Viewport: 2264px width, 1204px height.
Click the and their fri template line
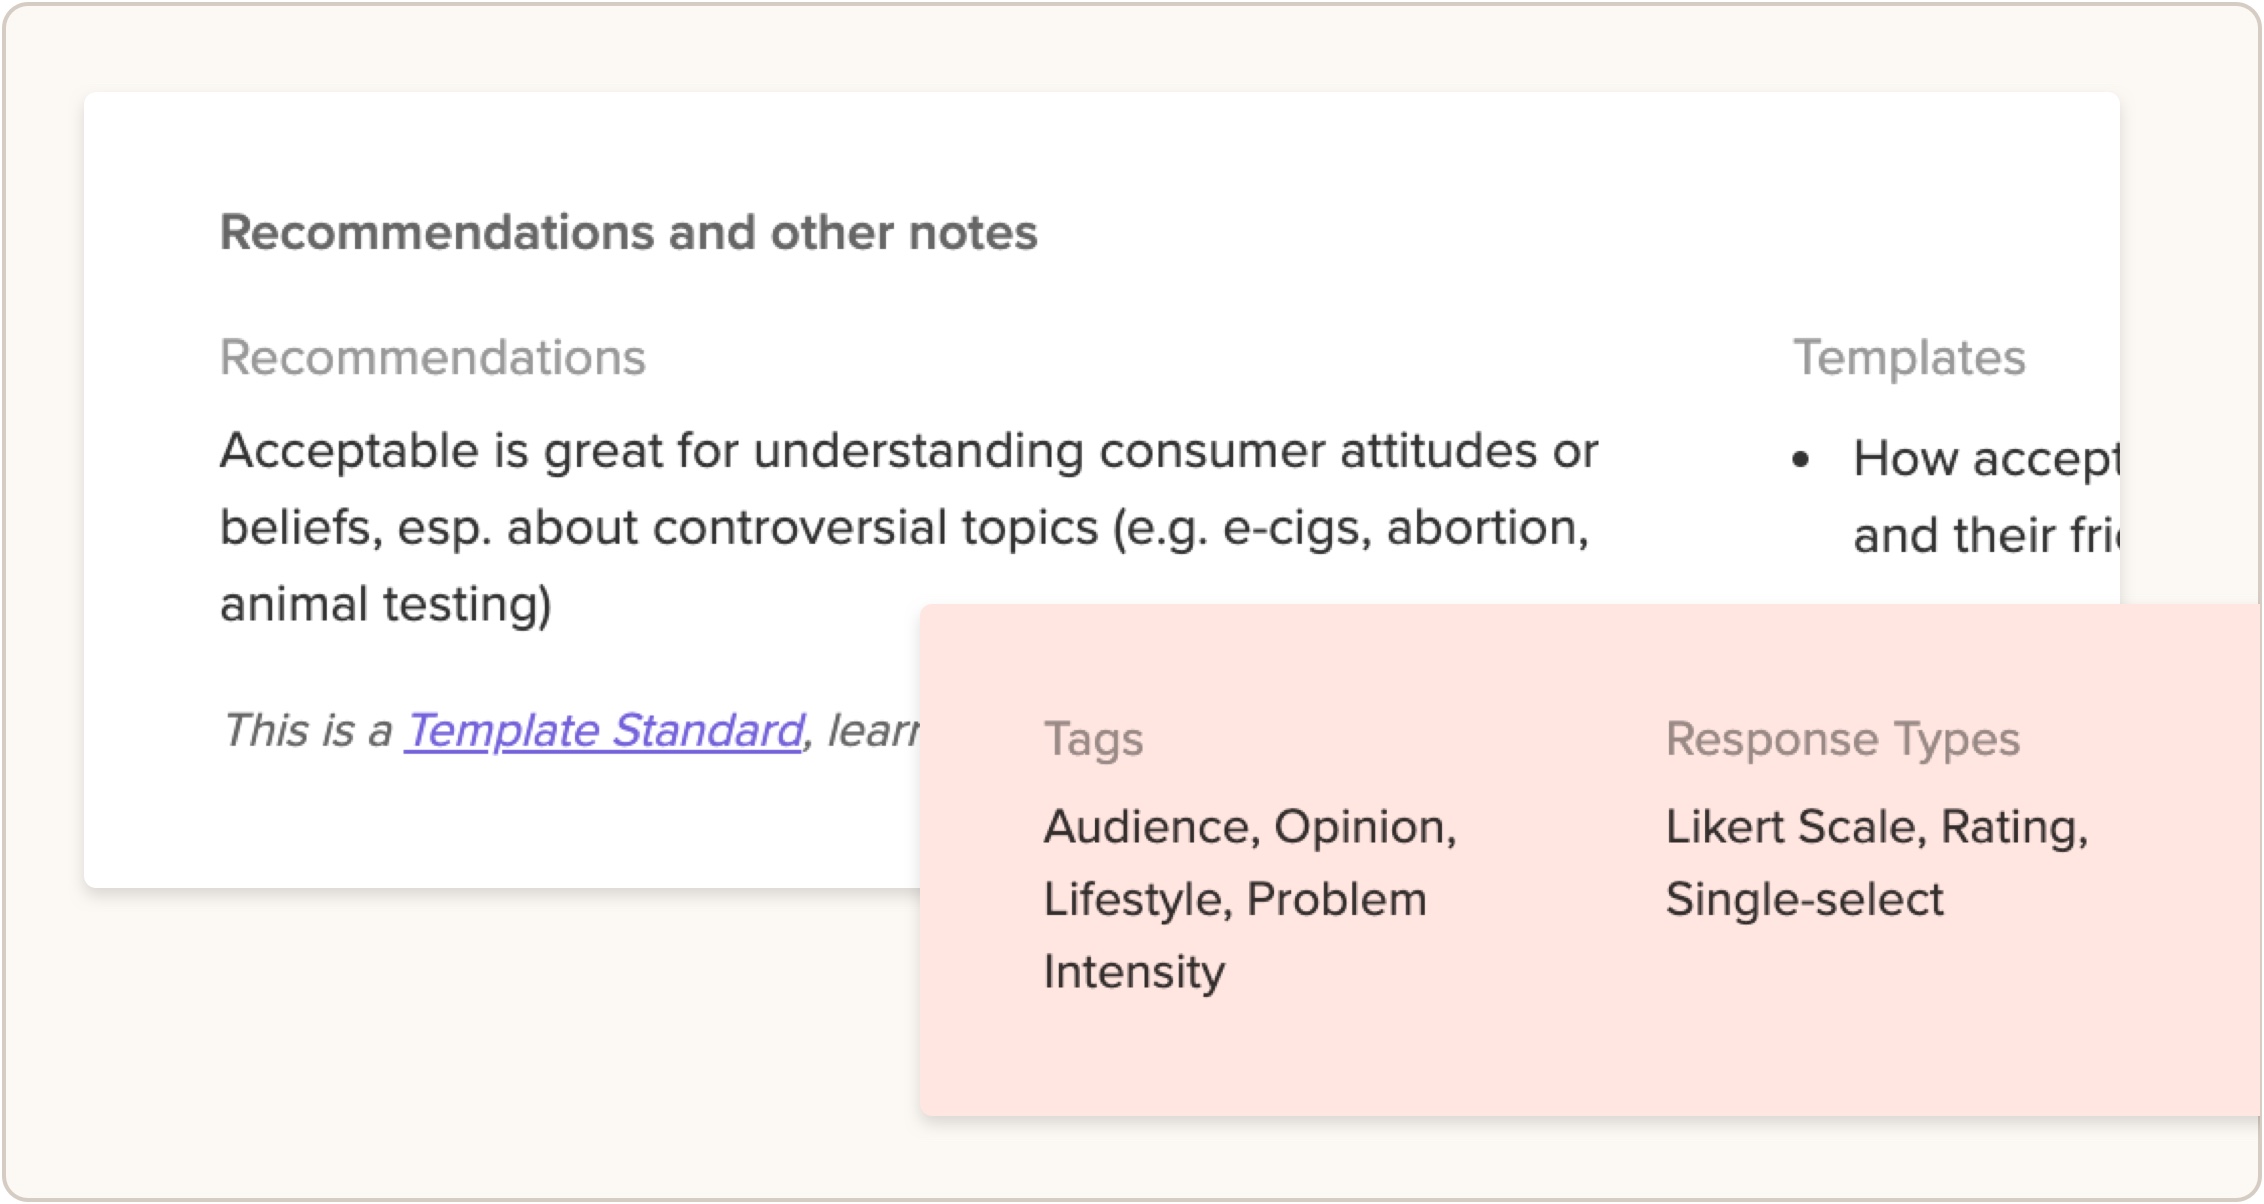click(x=1985, y=535)
